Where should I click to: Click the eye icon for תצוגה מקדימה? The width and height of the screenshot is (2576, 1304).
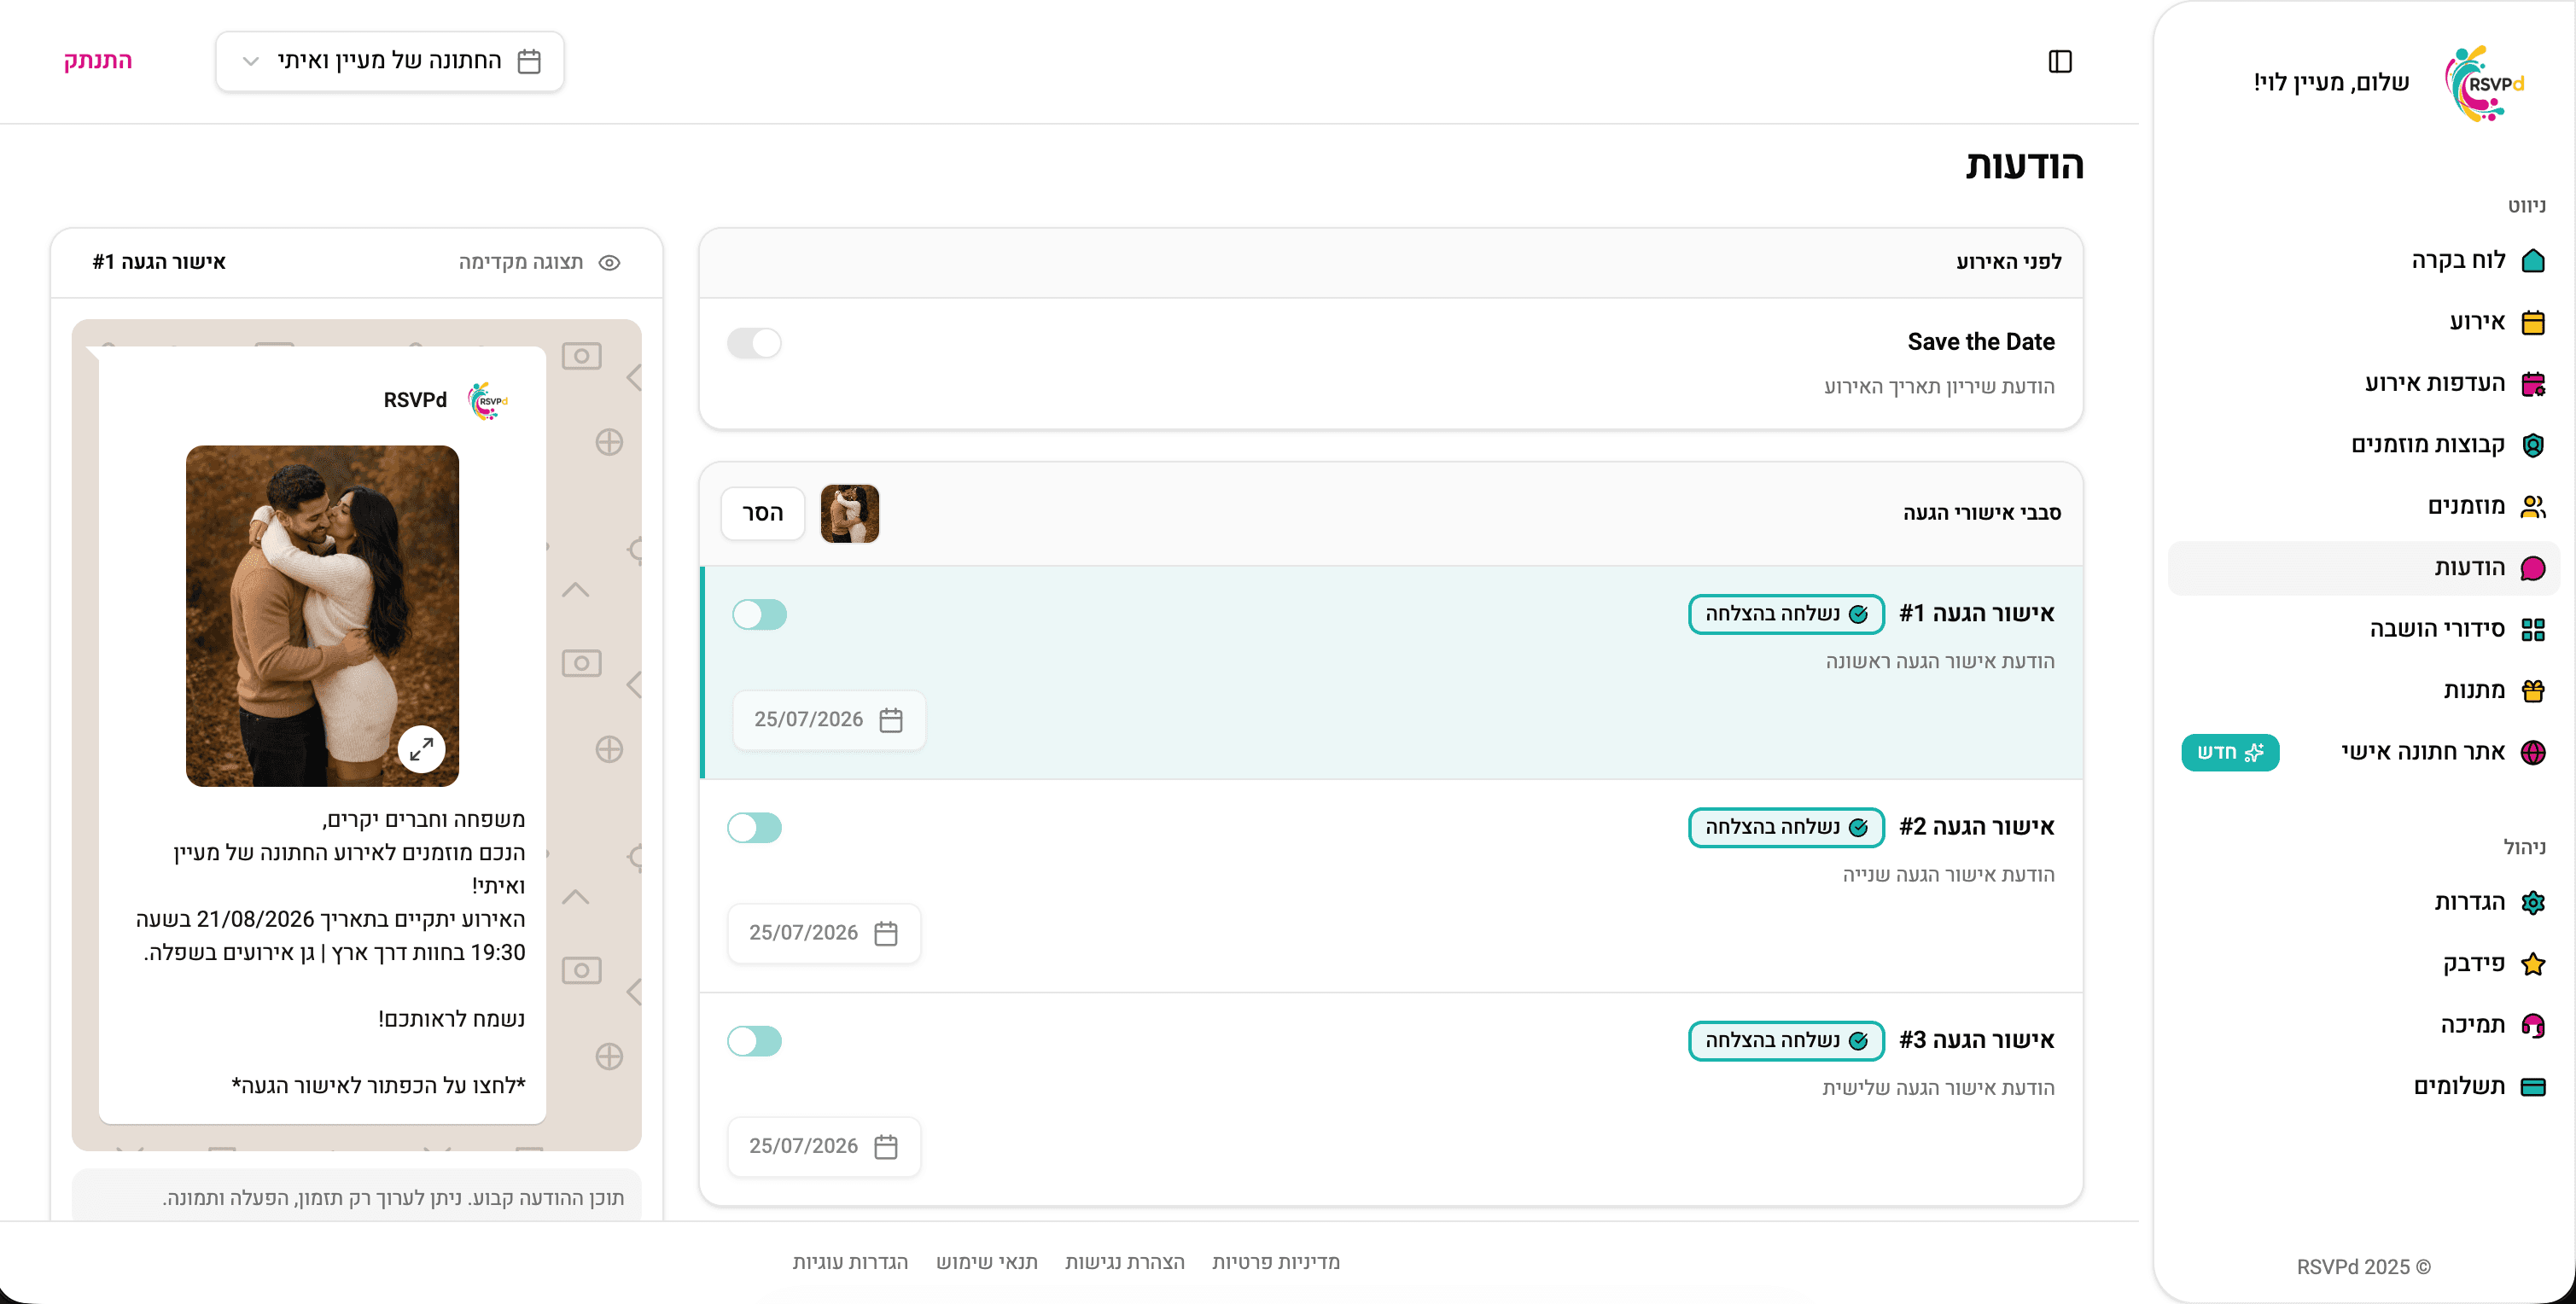(x=609, y=263)
